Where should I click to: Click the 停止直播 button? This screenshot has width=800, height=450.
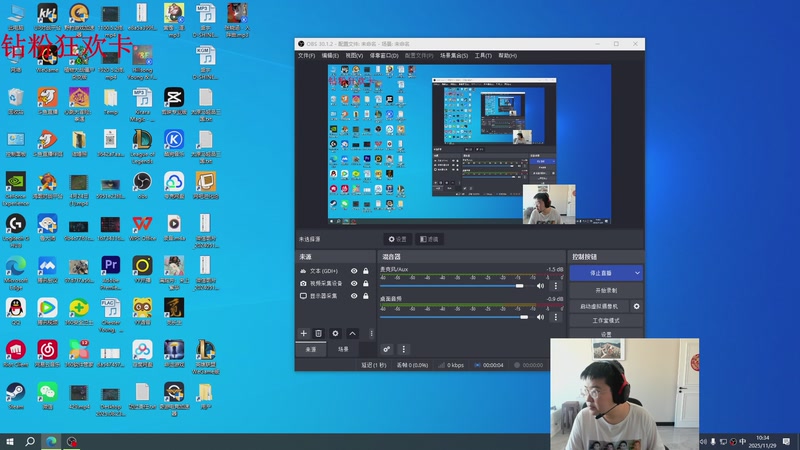(x=601, y=273)
